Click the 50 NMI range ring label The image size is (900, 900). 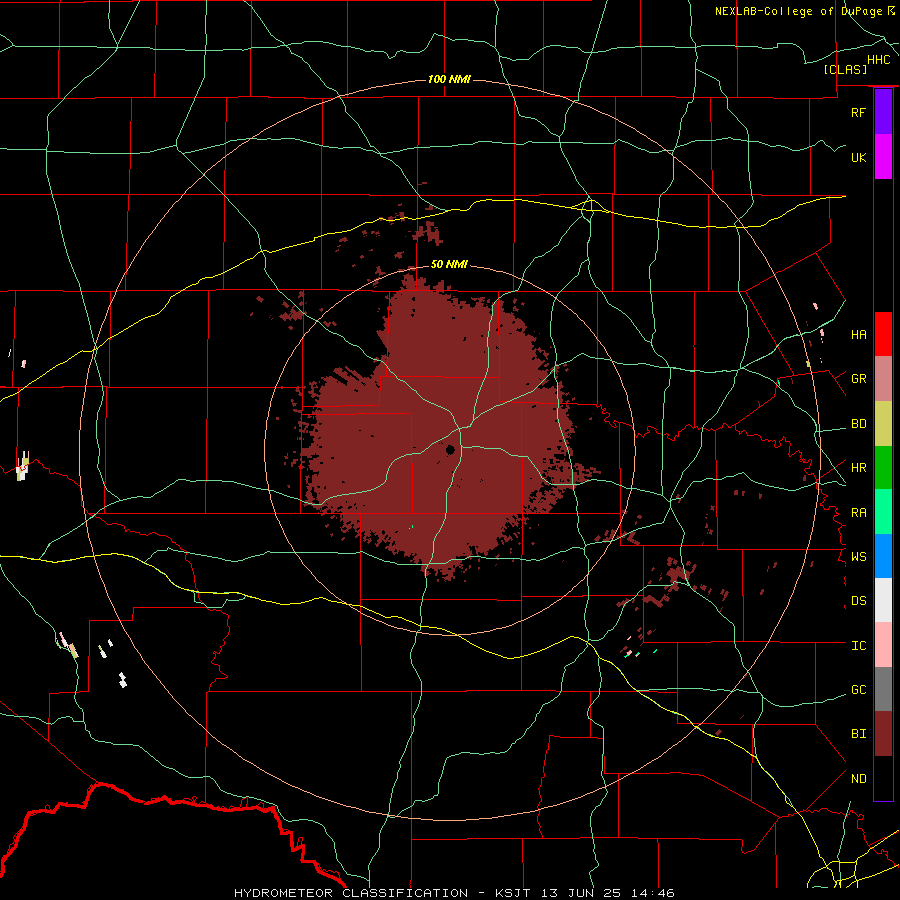(449, 264)
